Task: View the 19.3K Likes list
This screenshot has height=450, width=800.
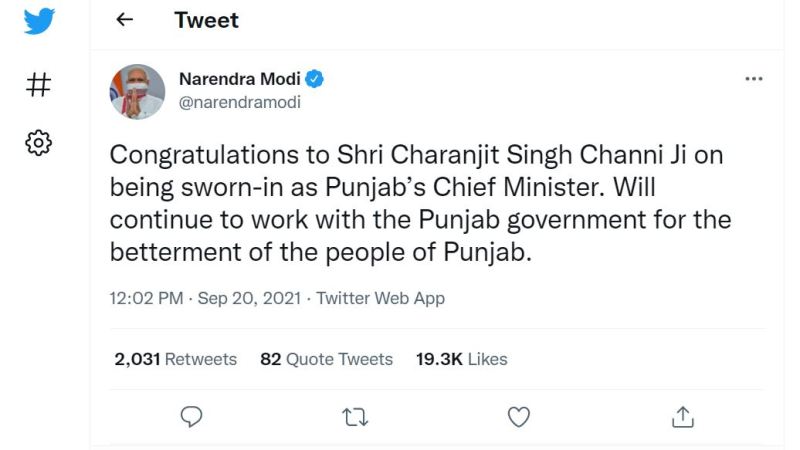Action: (462, 359)
